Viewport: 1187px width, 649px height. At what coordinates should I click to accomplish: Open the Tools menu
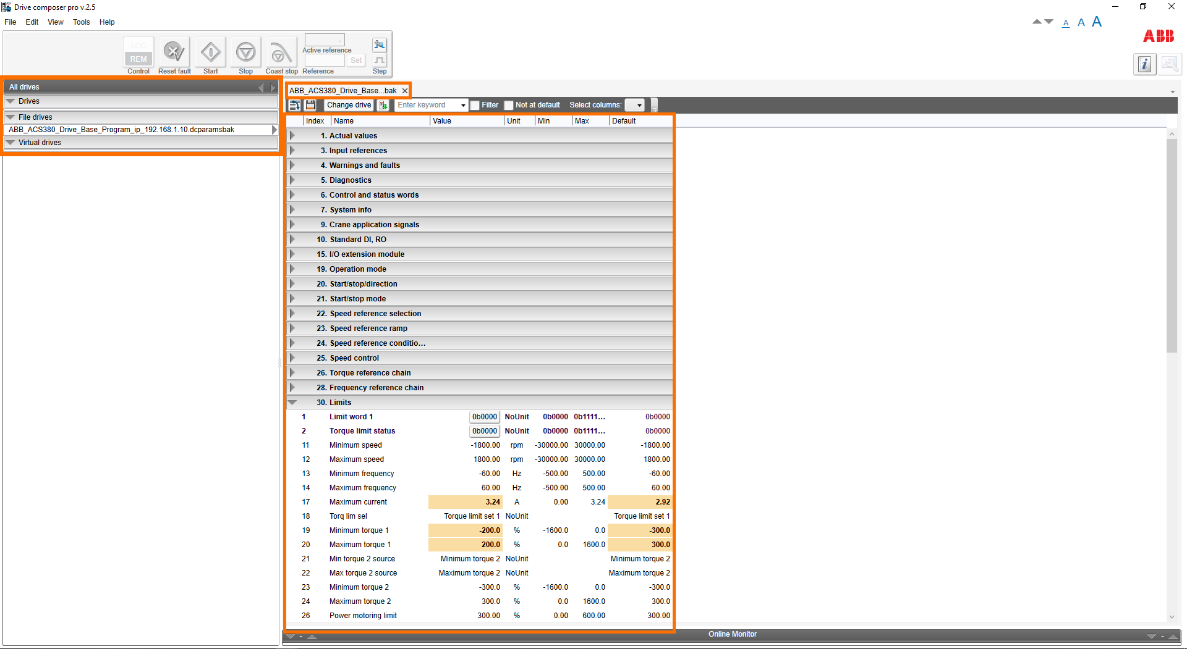[x=81, y=22]
